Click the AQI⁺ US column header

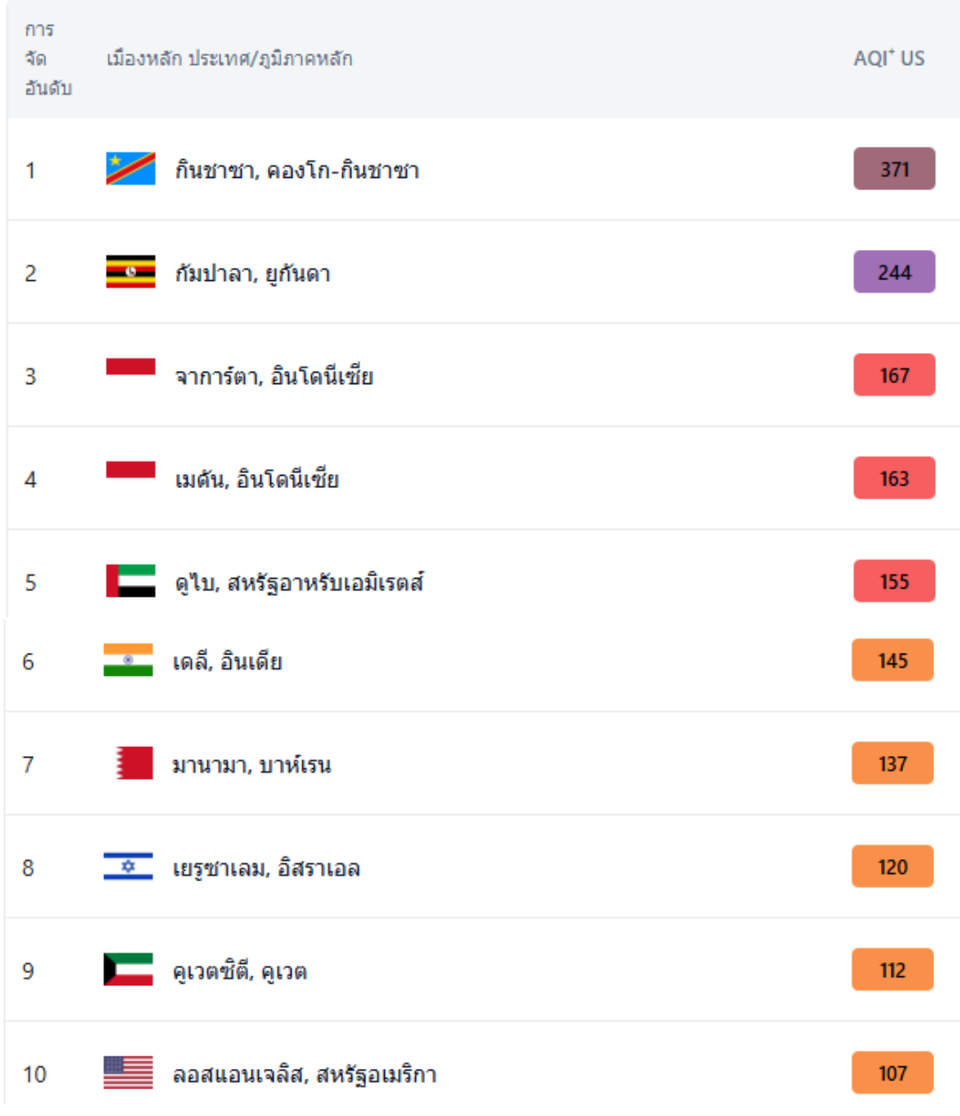tap(889, 58)
